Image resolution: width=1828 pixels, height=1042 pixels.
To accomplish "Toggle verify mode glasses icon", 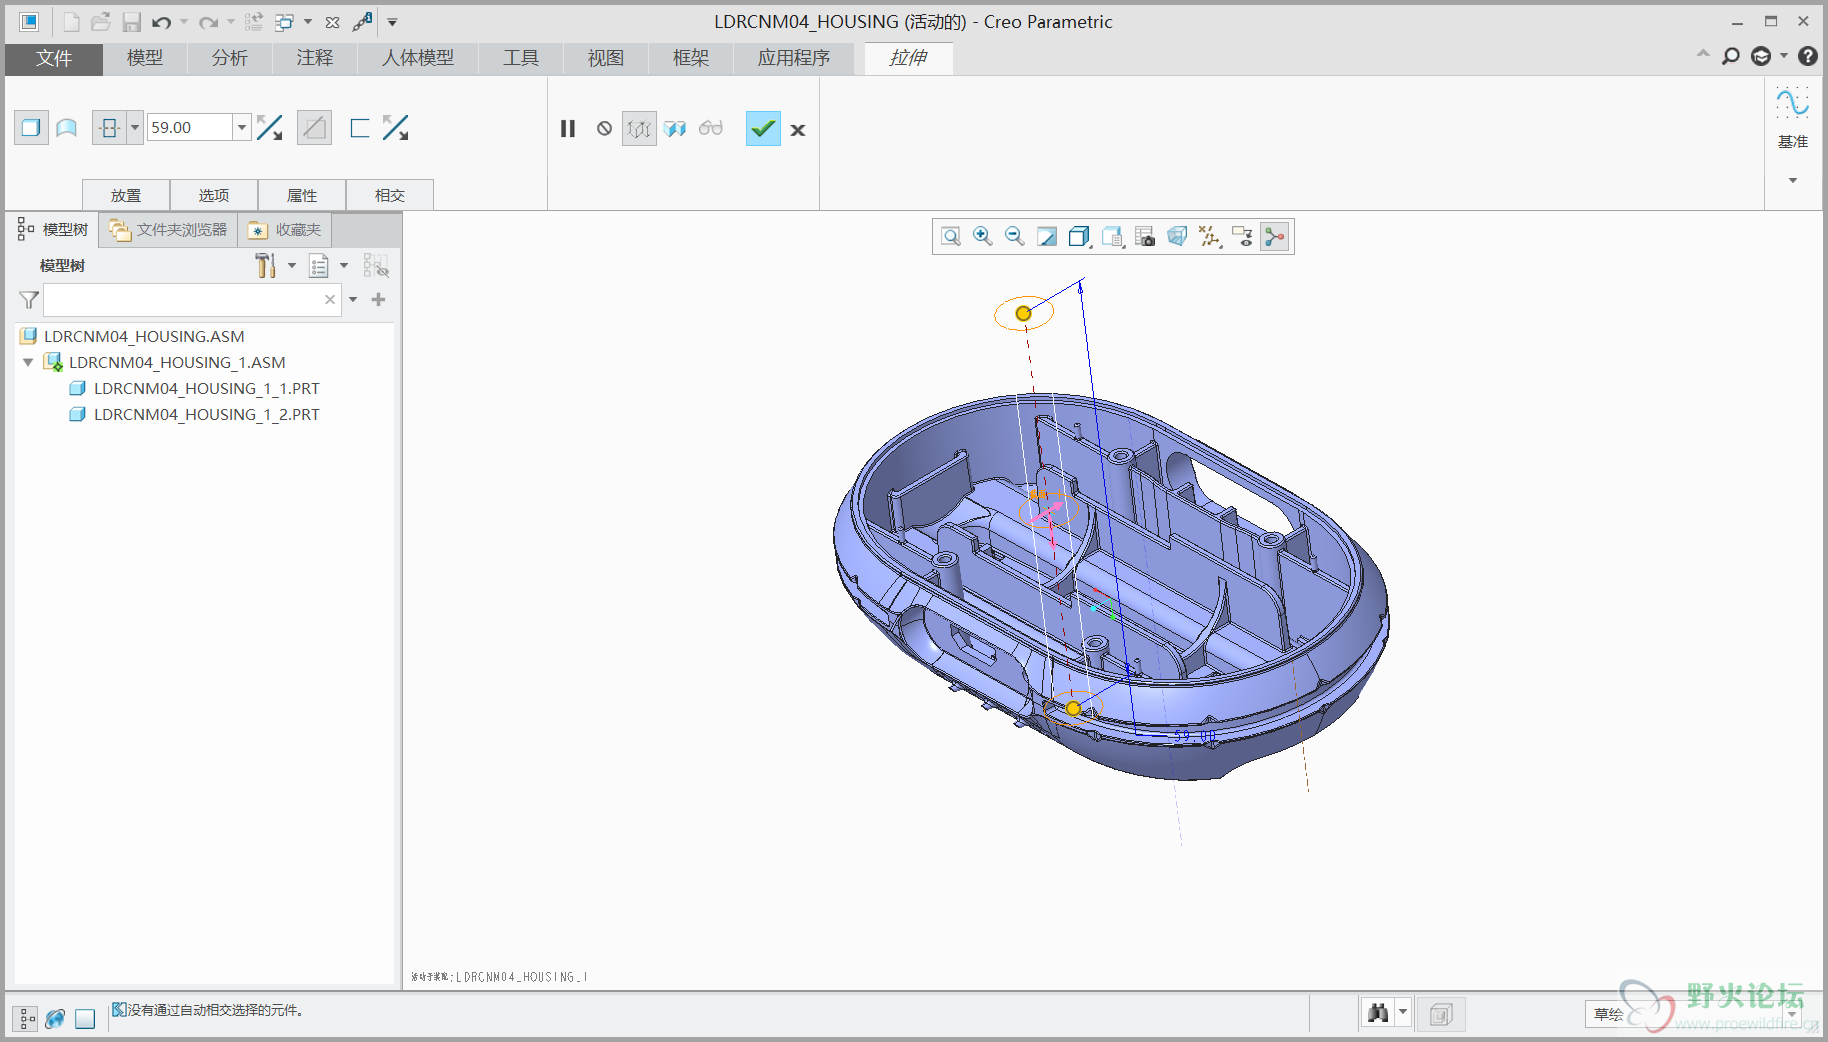I will coord(711,129).
